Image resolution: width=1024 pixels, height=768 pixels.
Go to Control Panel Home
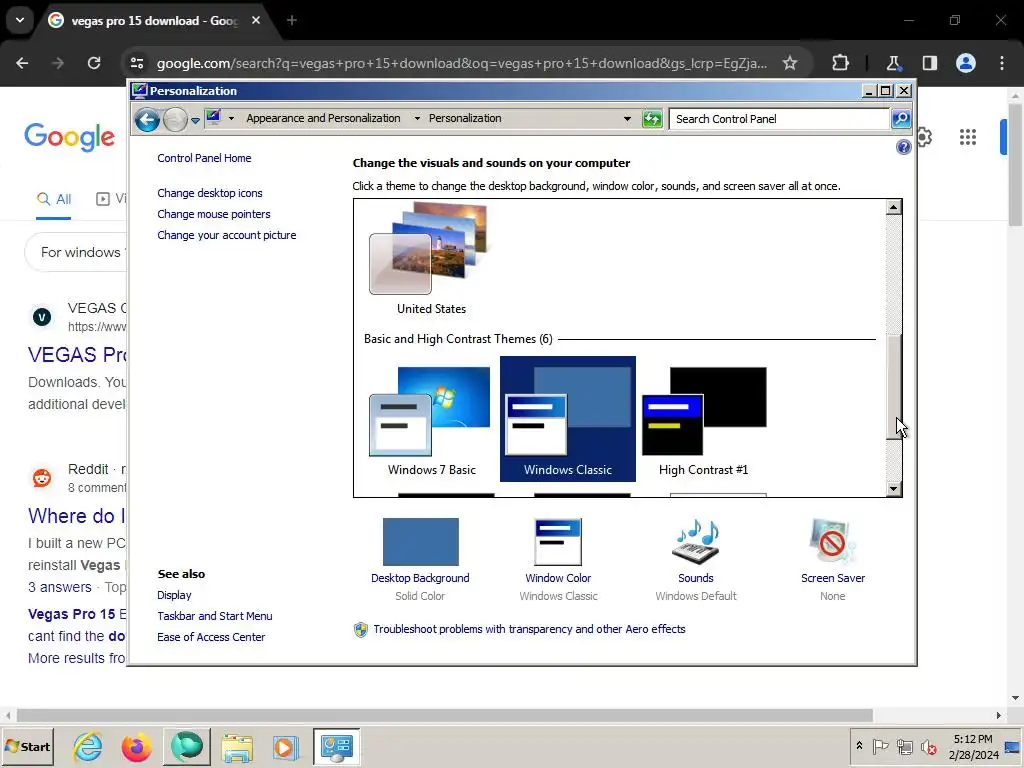pyautogui.click(x=204, y=158)
